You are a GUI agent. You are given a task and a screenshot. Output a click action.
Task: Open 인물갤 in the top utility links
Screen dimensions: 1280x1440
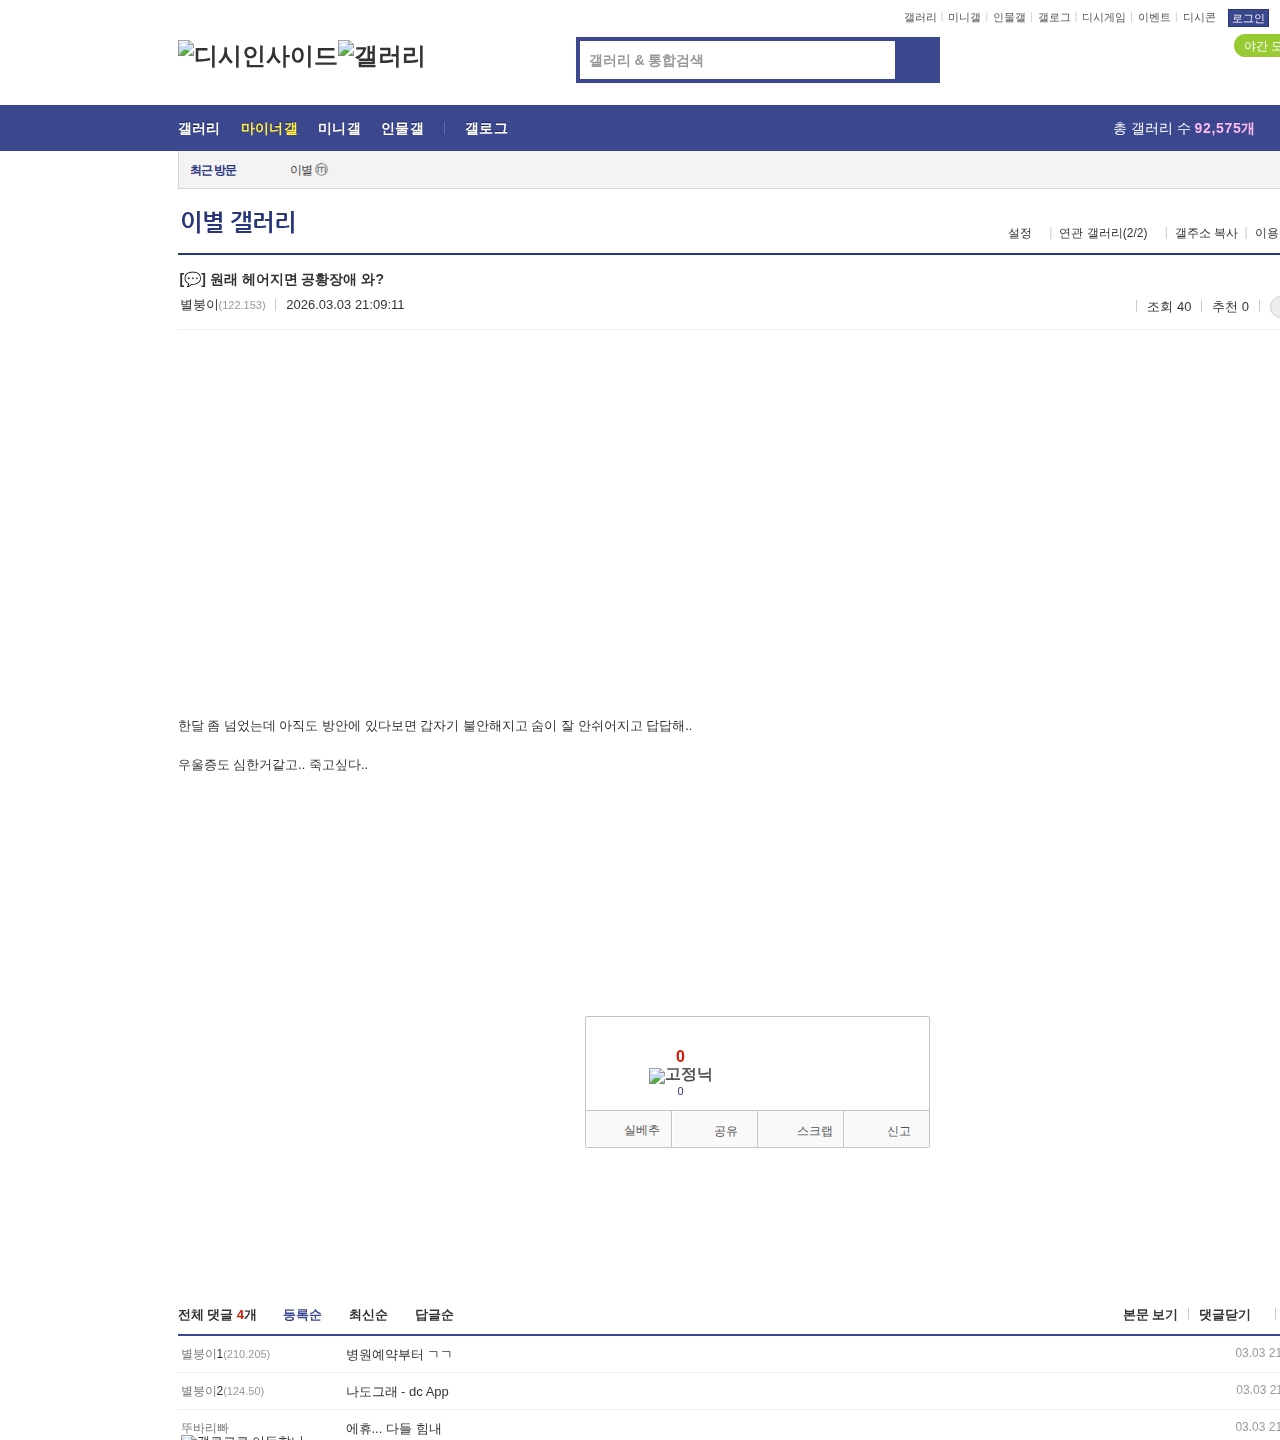pos(1009,18)
